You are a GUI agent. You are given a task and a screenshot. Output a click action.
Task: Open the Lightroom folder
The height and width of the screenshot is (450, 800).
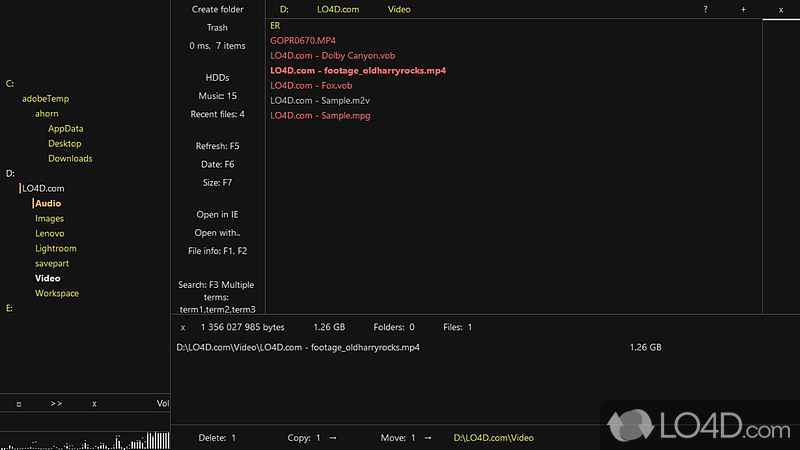pos(56,248)
